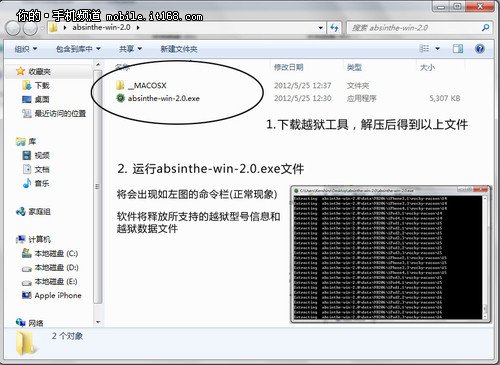Viewport: 500px width, 365px height.
Task: Click the absinthe-win-2.0.exe file name
Action: coord(164,98)
